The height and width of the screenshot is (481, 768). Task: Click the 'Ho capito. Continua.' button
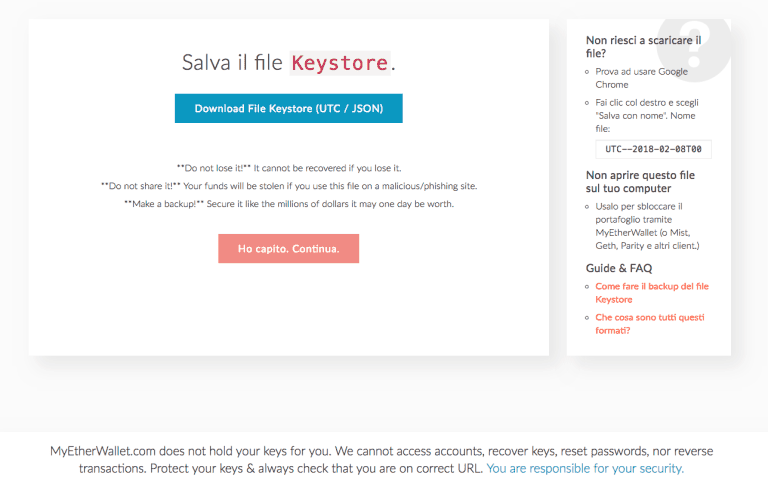coord(288,248)
